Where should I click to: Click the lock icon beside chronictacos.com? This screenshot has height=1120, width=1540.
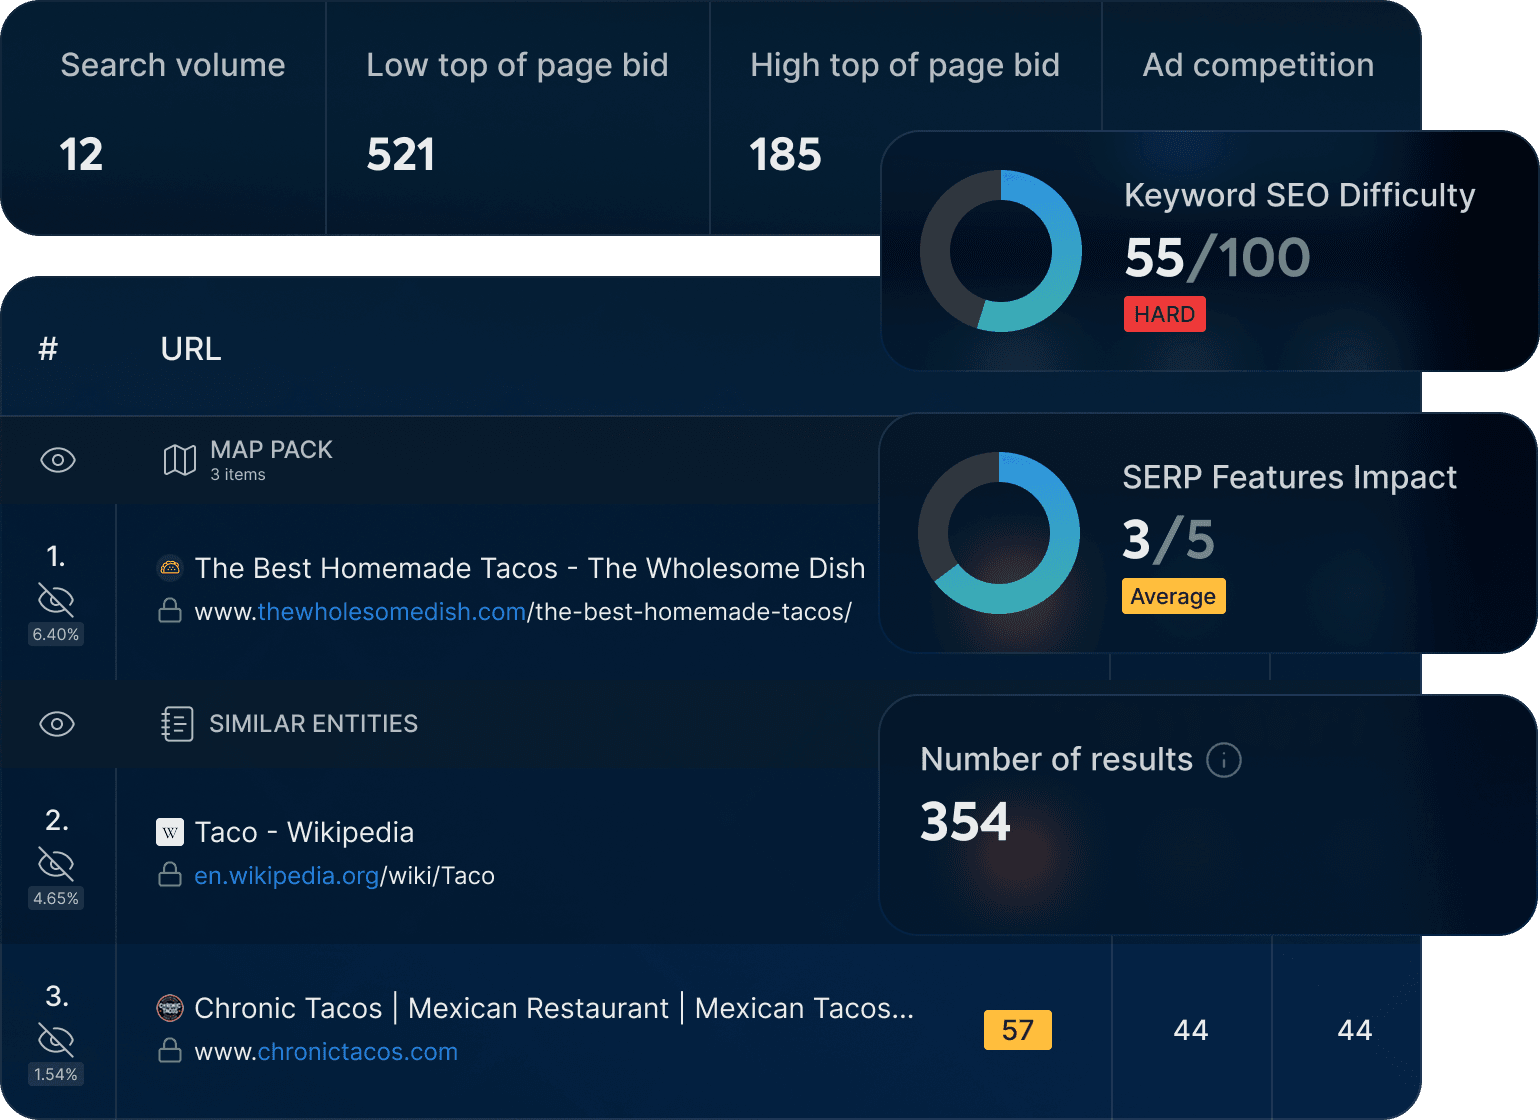pos(168,1051)
